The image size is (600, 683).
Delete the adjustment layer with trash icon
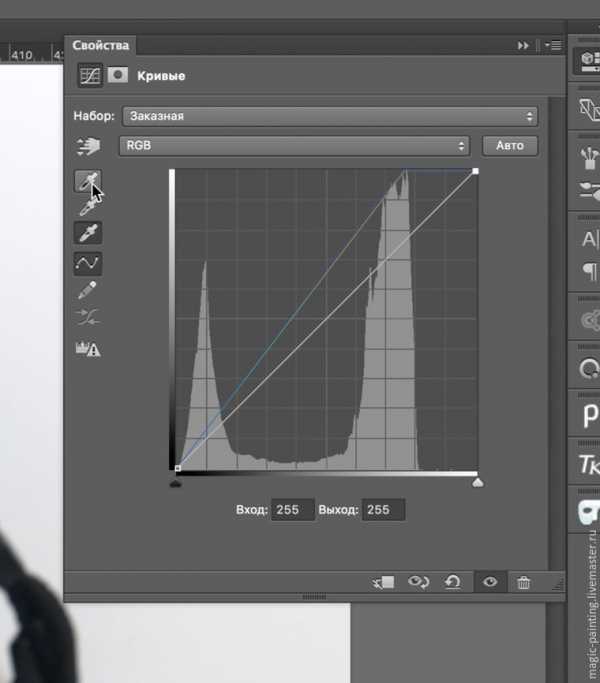(524, 582)
